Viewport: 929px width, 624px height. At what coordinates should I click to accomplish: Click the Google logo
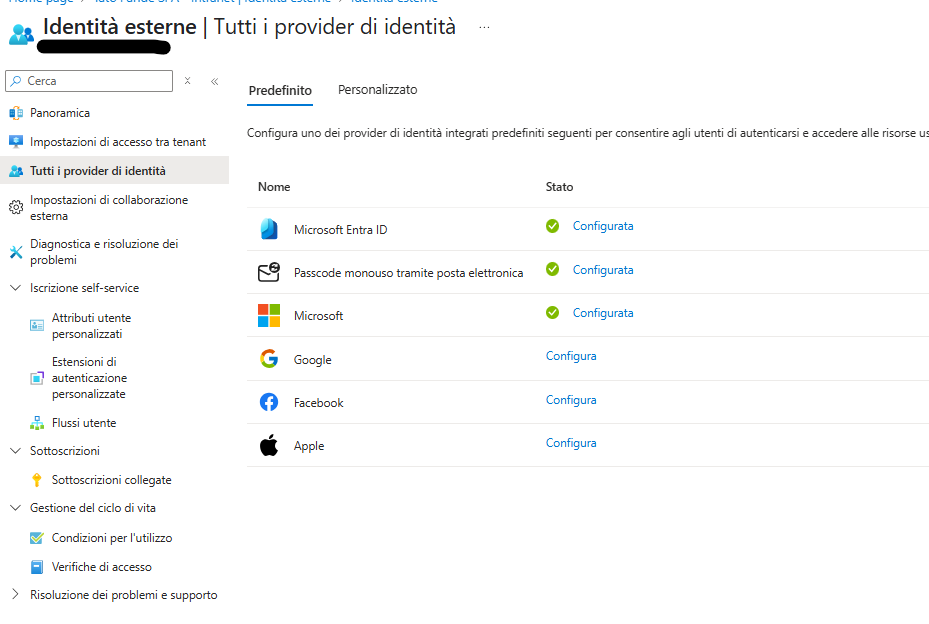pos(269,359)
